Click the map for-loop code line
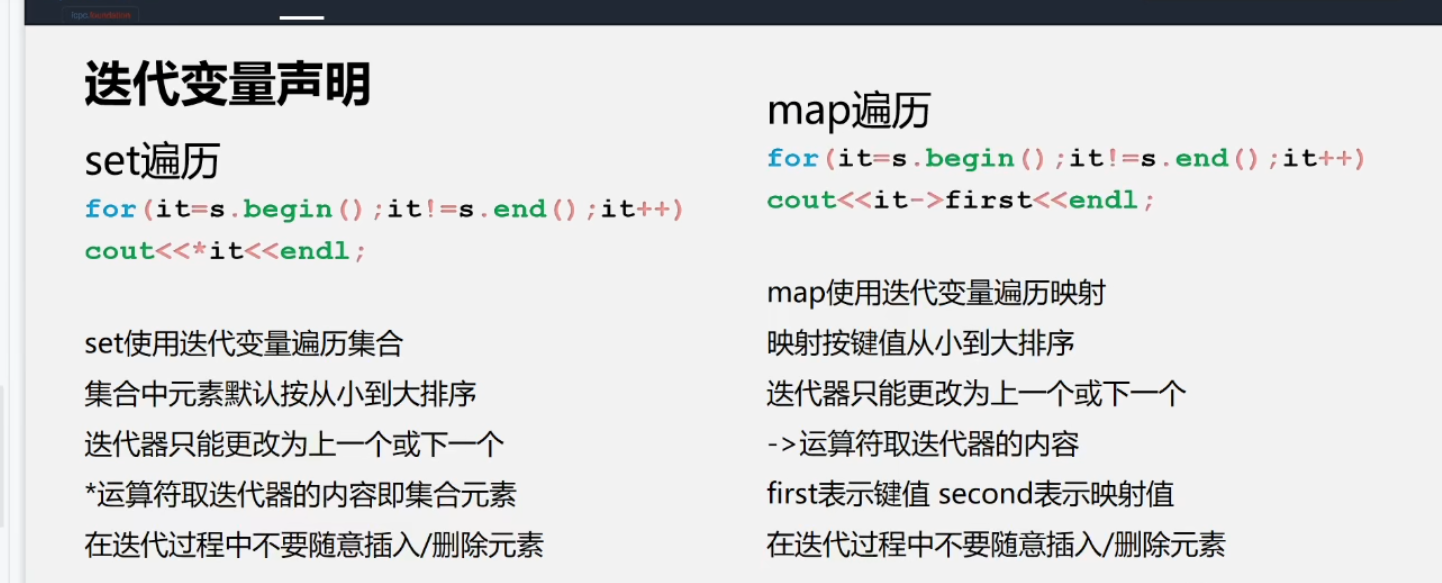The width and height of the screenshot is (1442, 583). 1066,158
